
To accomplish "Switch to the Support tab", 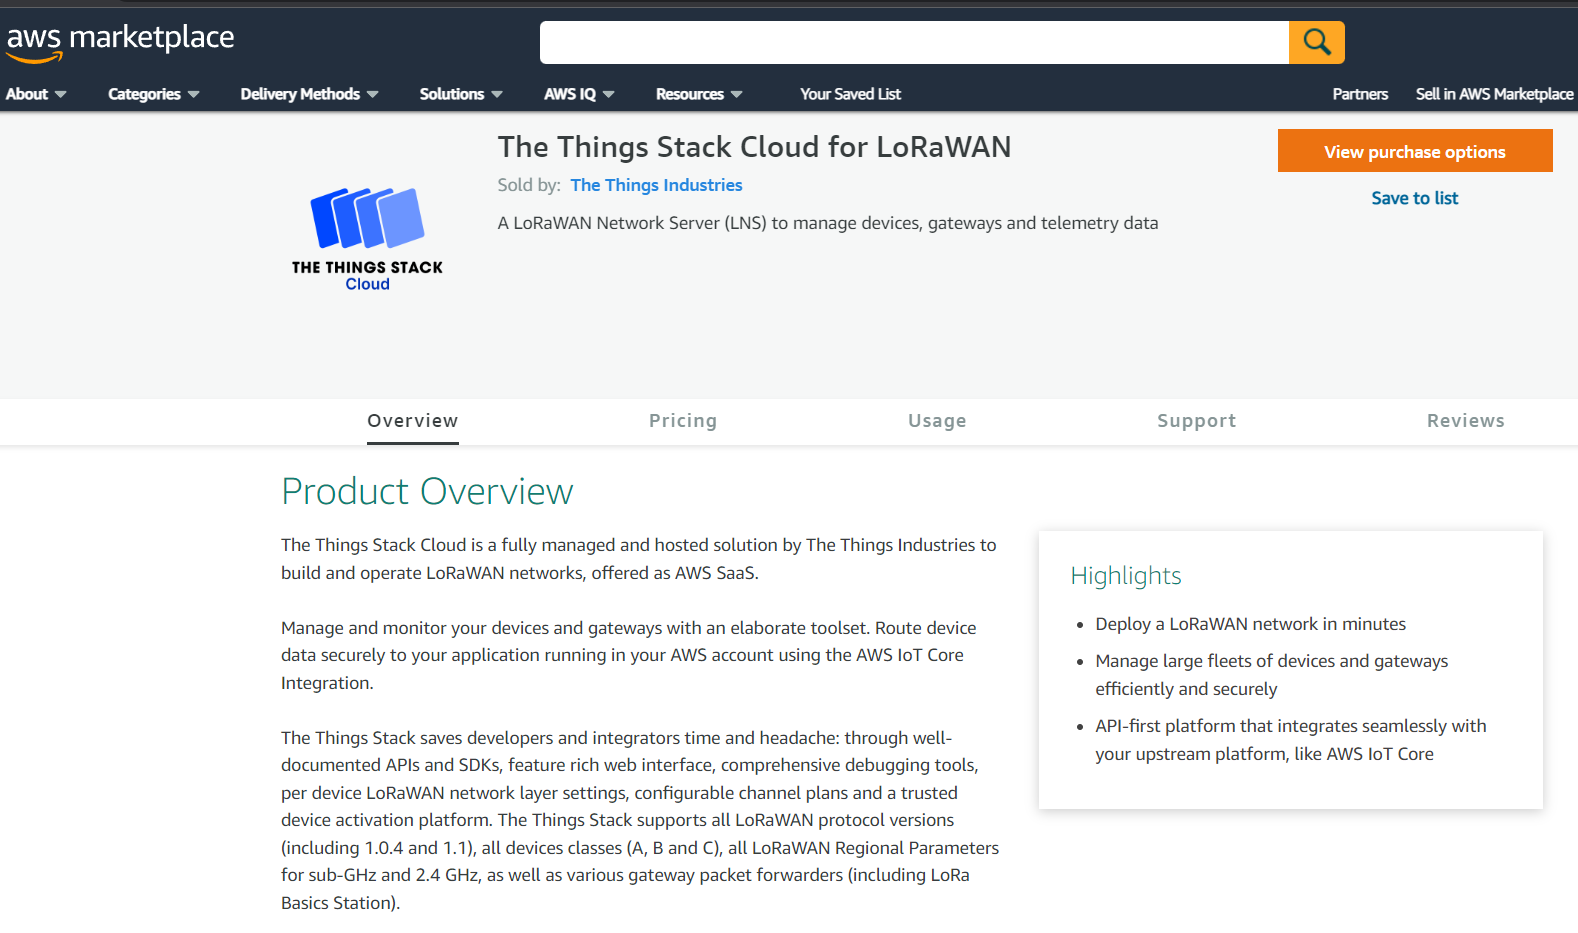I will coord(1196,421).
